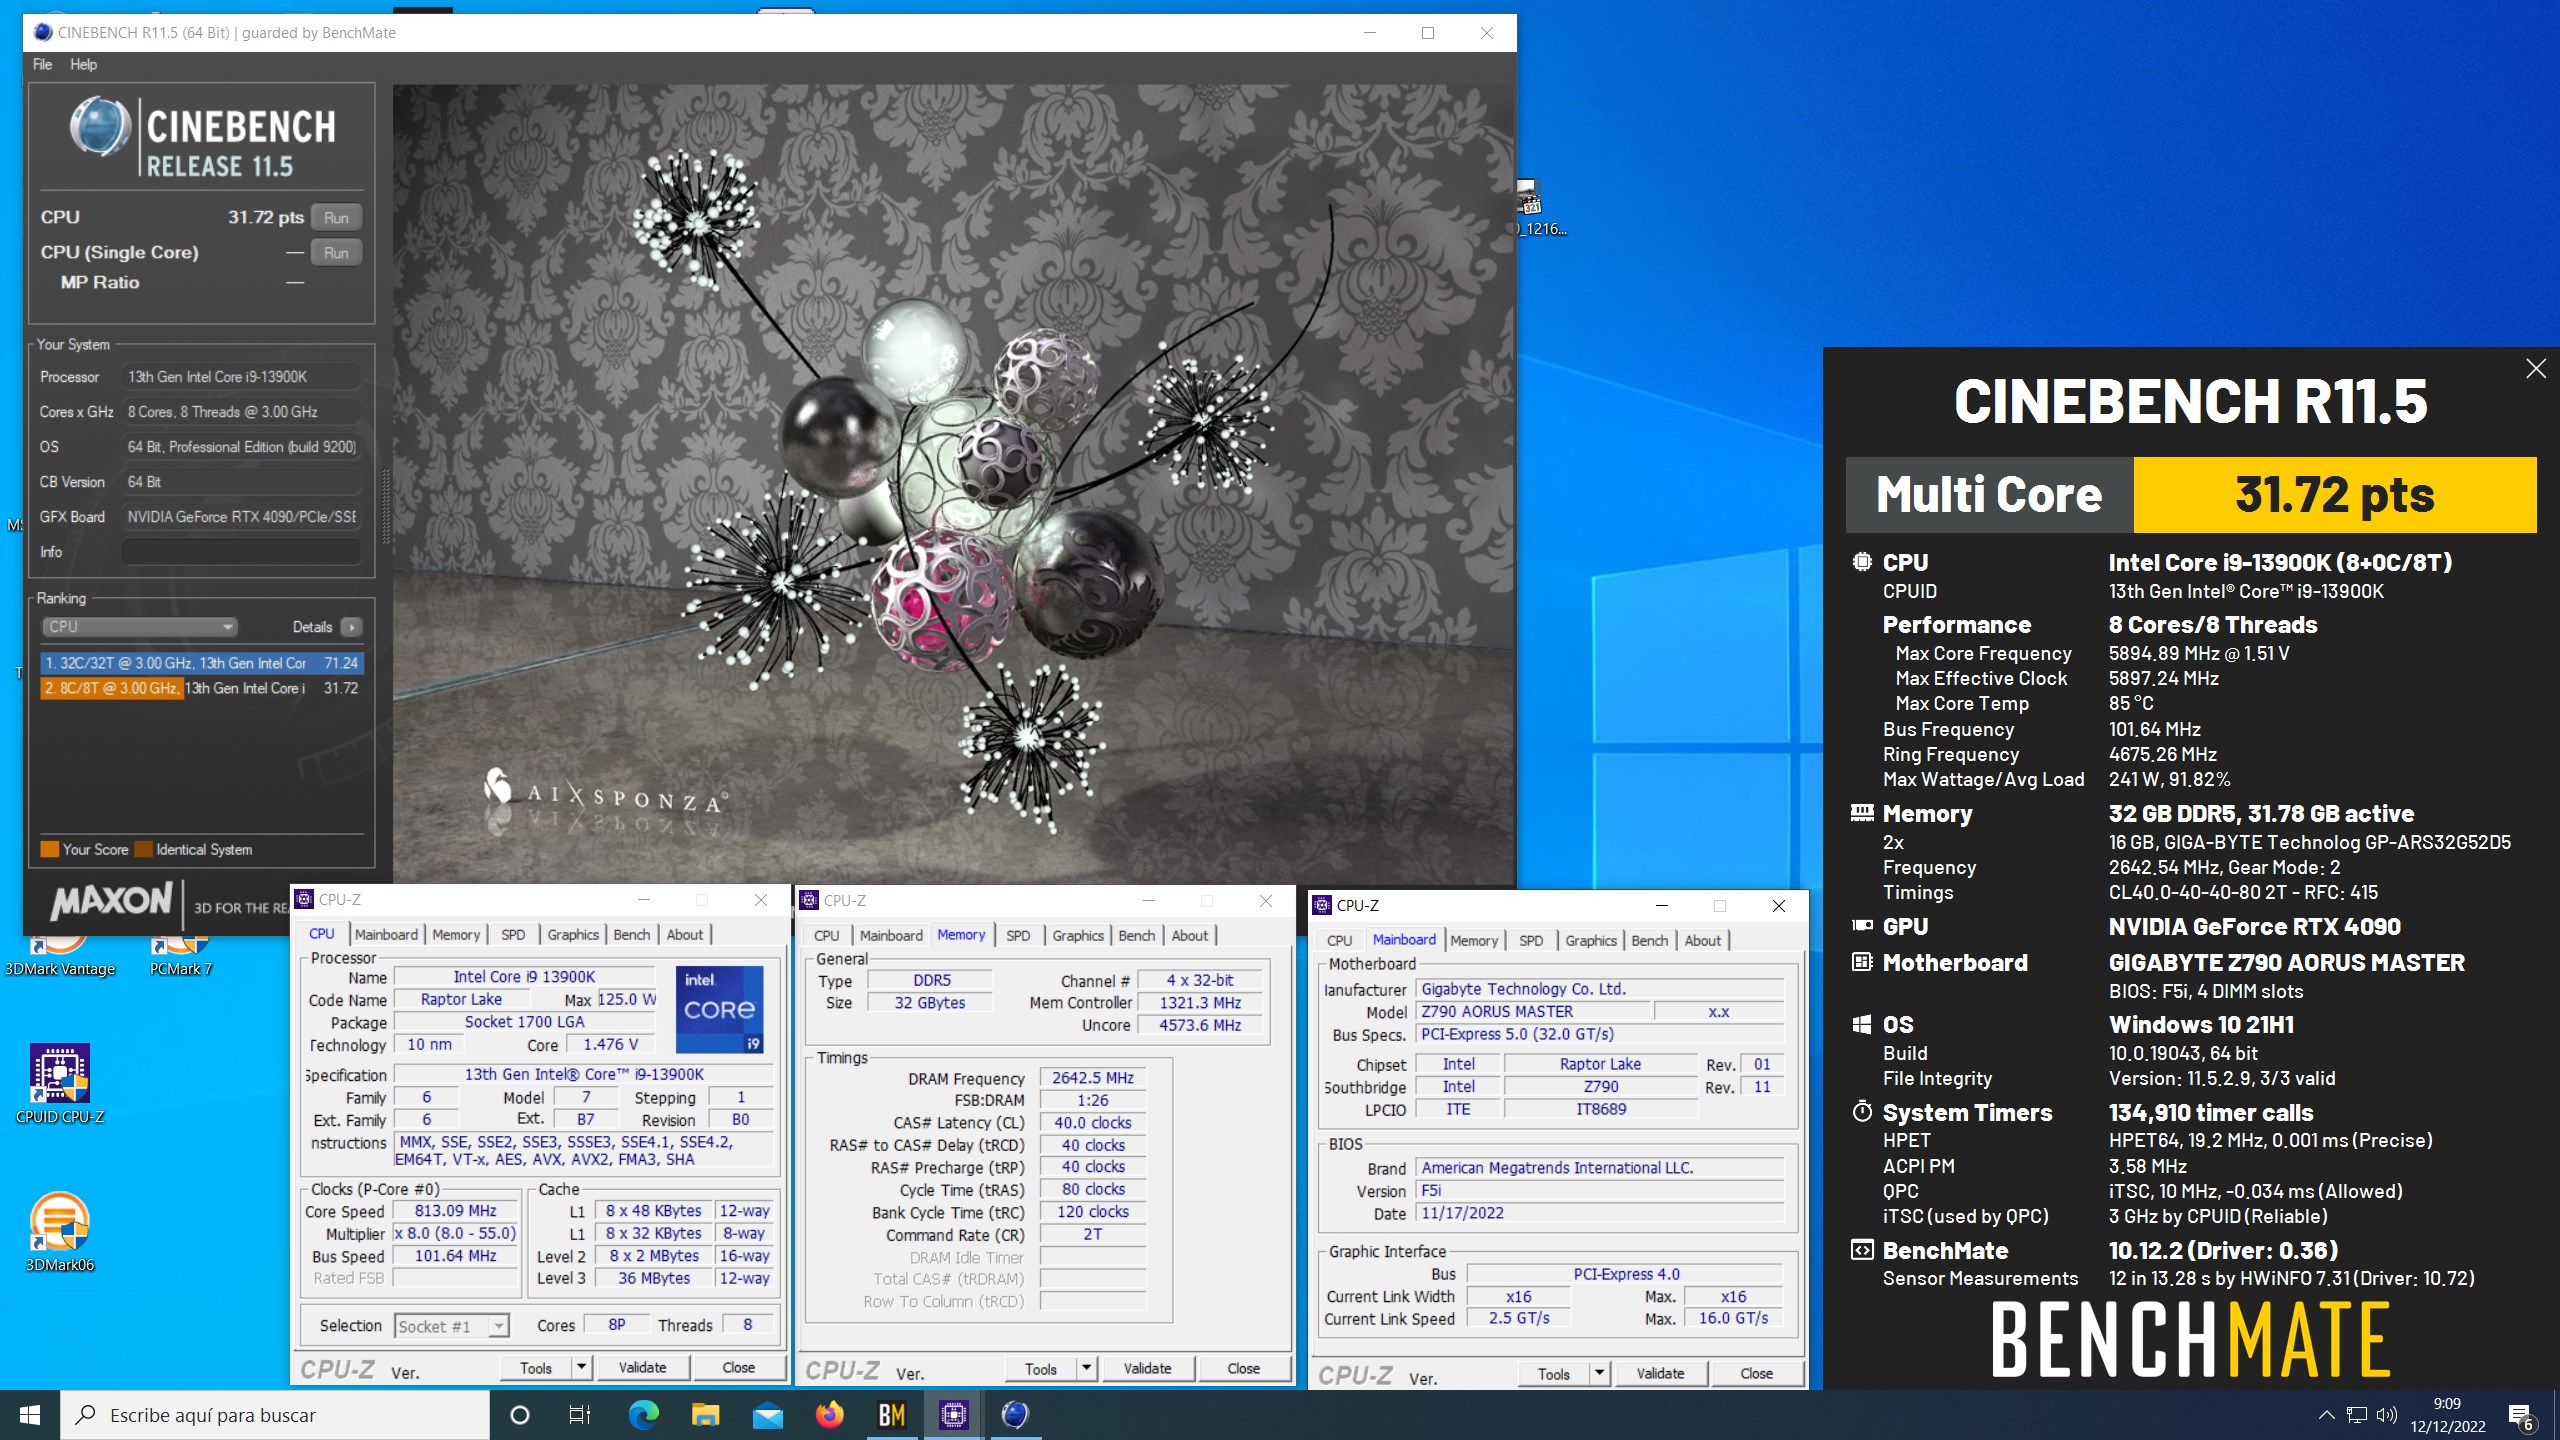Click the Info input field in Cinebench
The image size is (2560, 1440).
point(241,551)
